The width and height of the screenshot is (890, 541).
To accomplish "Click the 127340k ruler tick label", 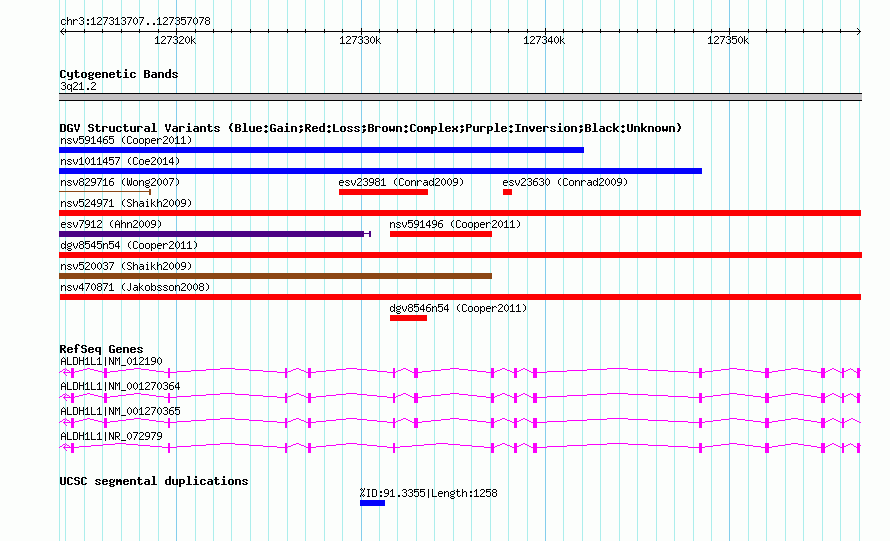I will (544, 40).
